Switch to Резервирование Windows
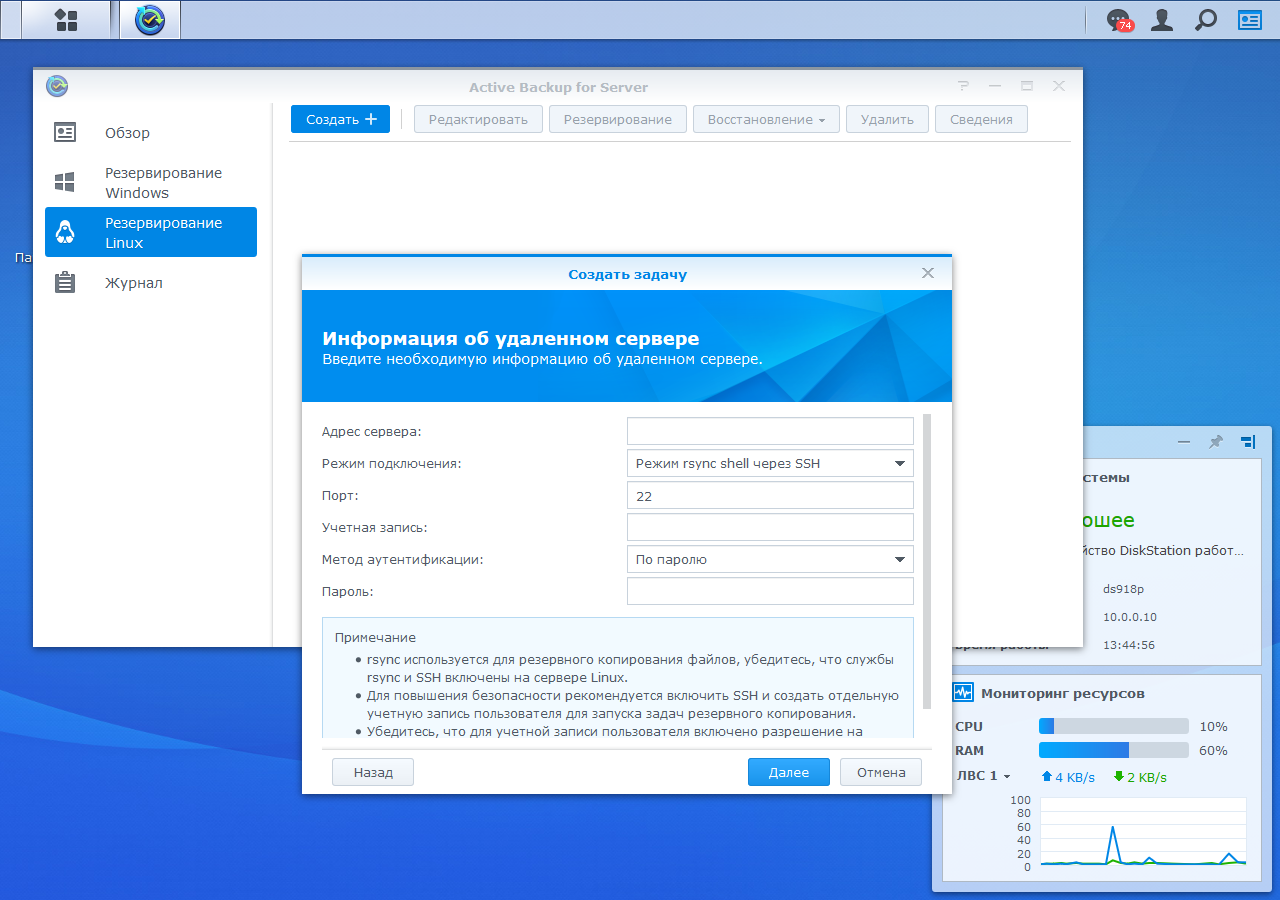 pyautogui.click(x=151, y=182)
